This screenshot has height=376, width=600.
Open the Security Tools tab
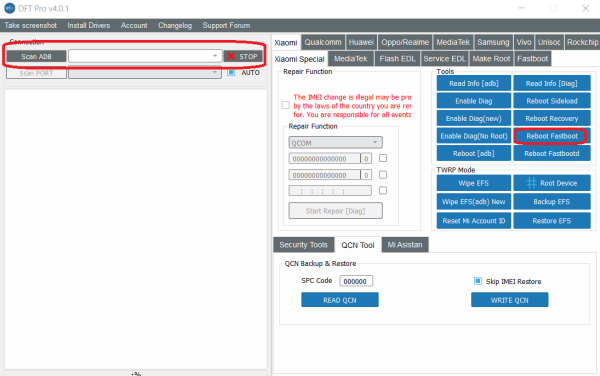pyautogui.click(x=303, y=245)
